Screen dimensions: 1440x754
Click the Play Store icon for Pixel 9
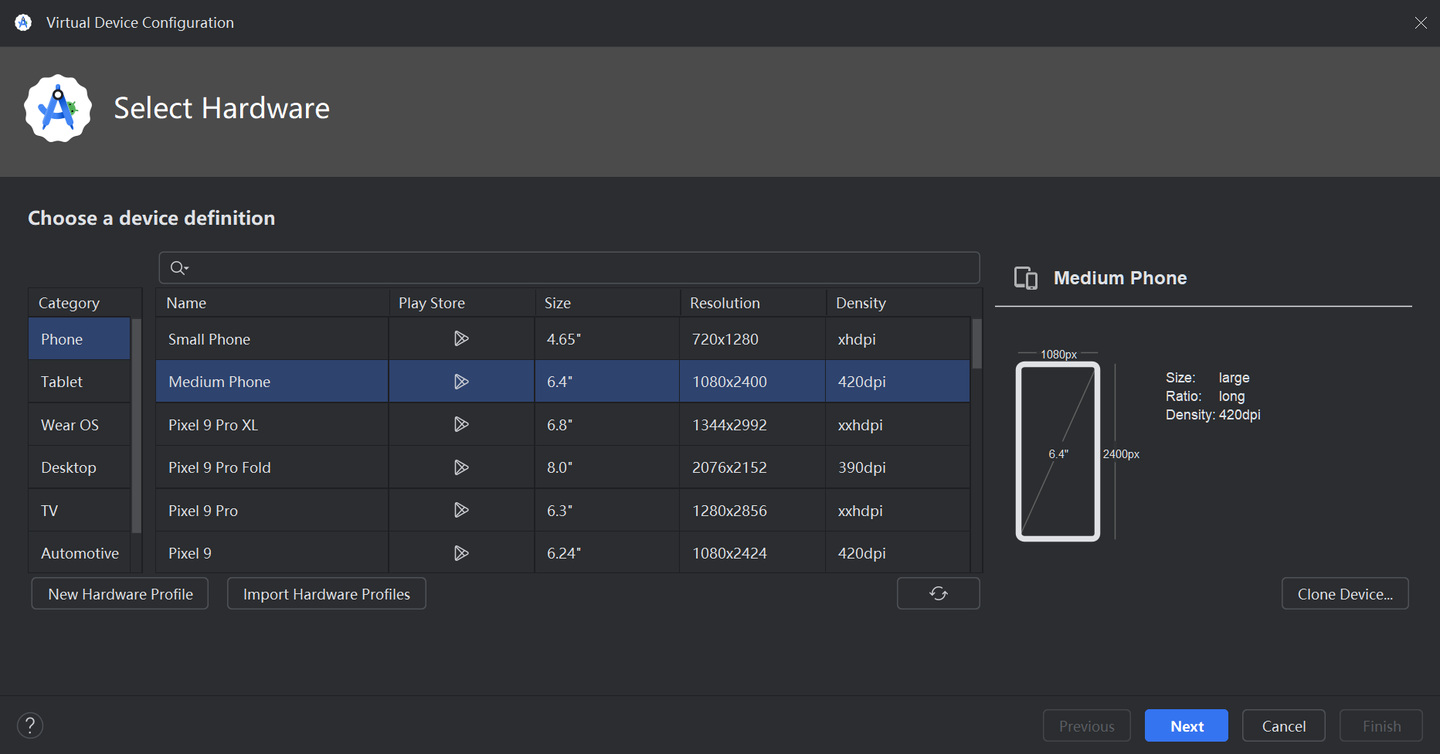tap(461, 553)
